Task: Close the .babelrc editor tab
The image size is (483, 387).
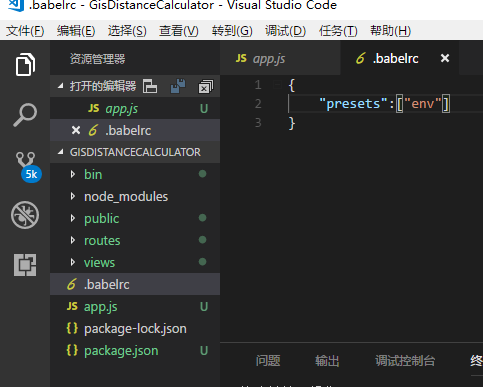Action: pos(445,58)
